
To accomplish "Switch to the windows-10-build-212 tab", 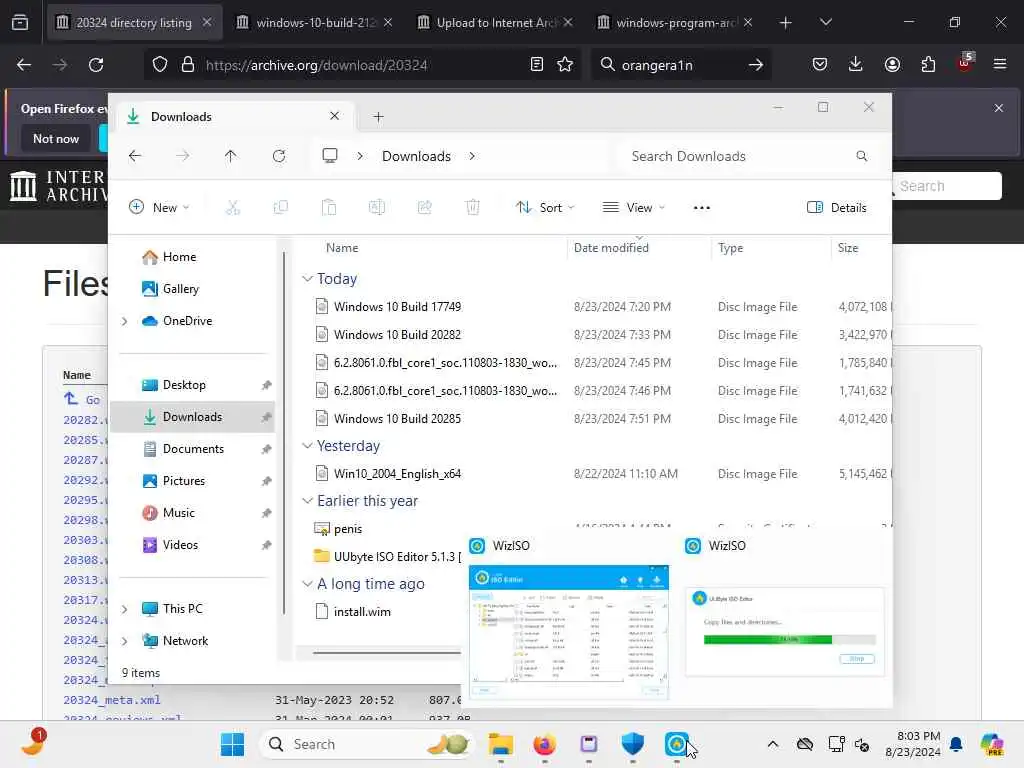I will pos(315,22).
